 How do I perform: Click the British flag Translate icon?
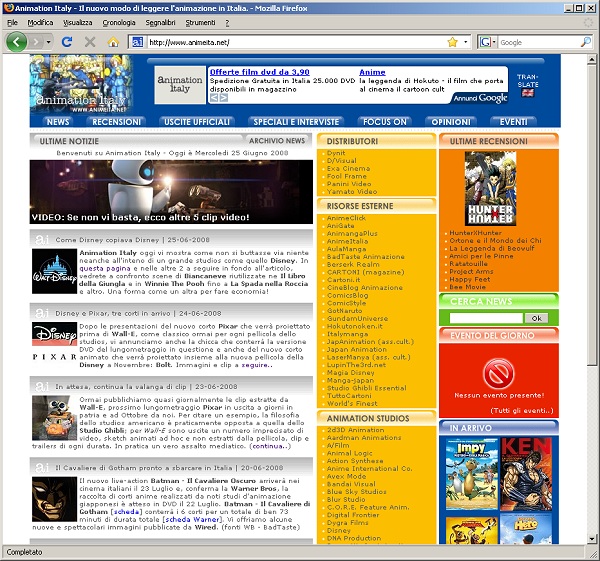coord(528,93)
